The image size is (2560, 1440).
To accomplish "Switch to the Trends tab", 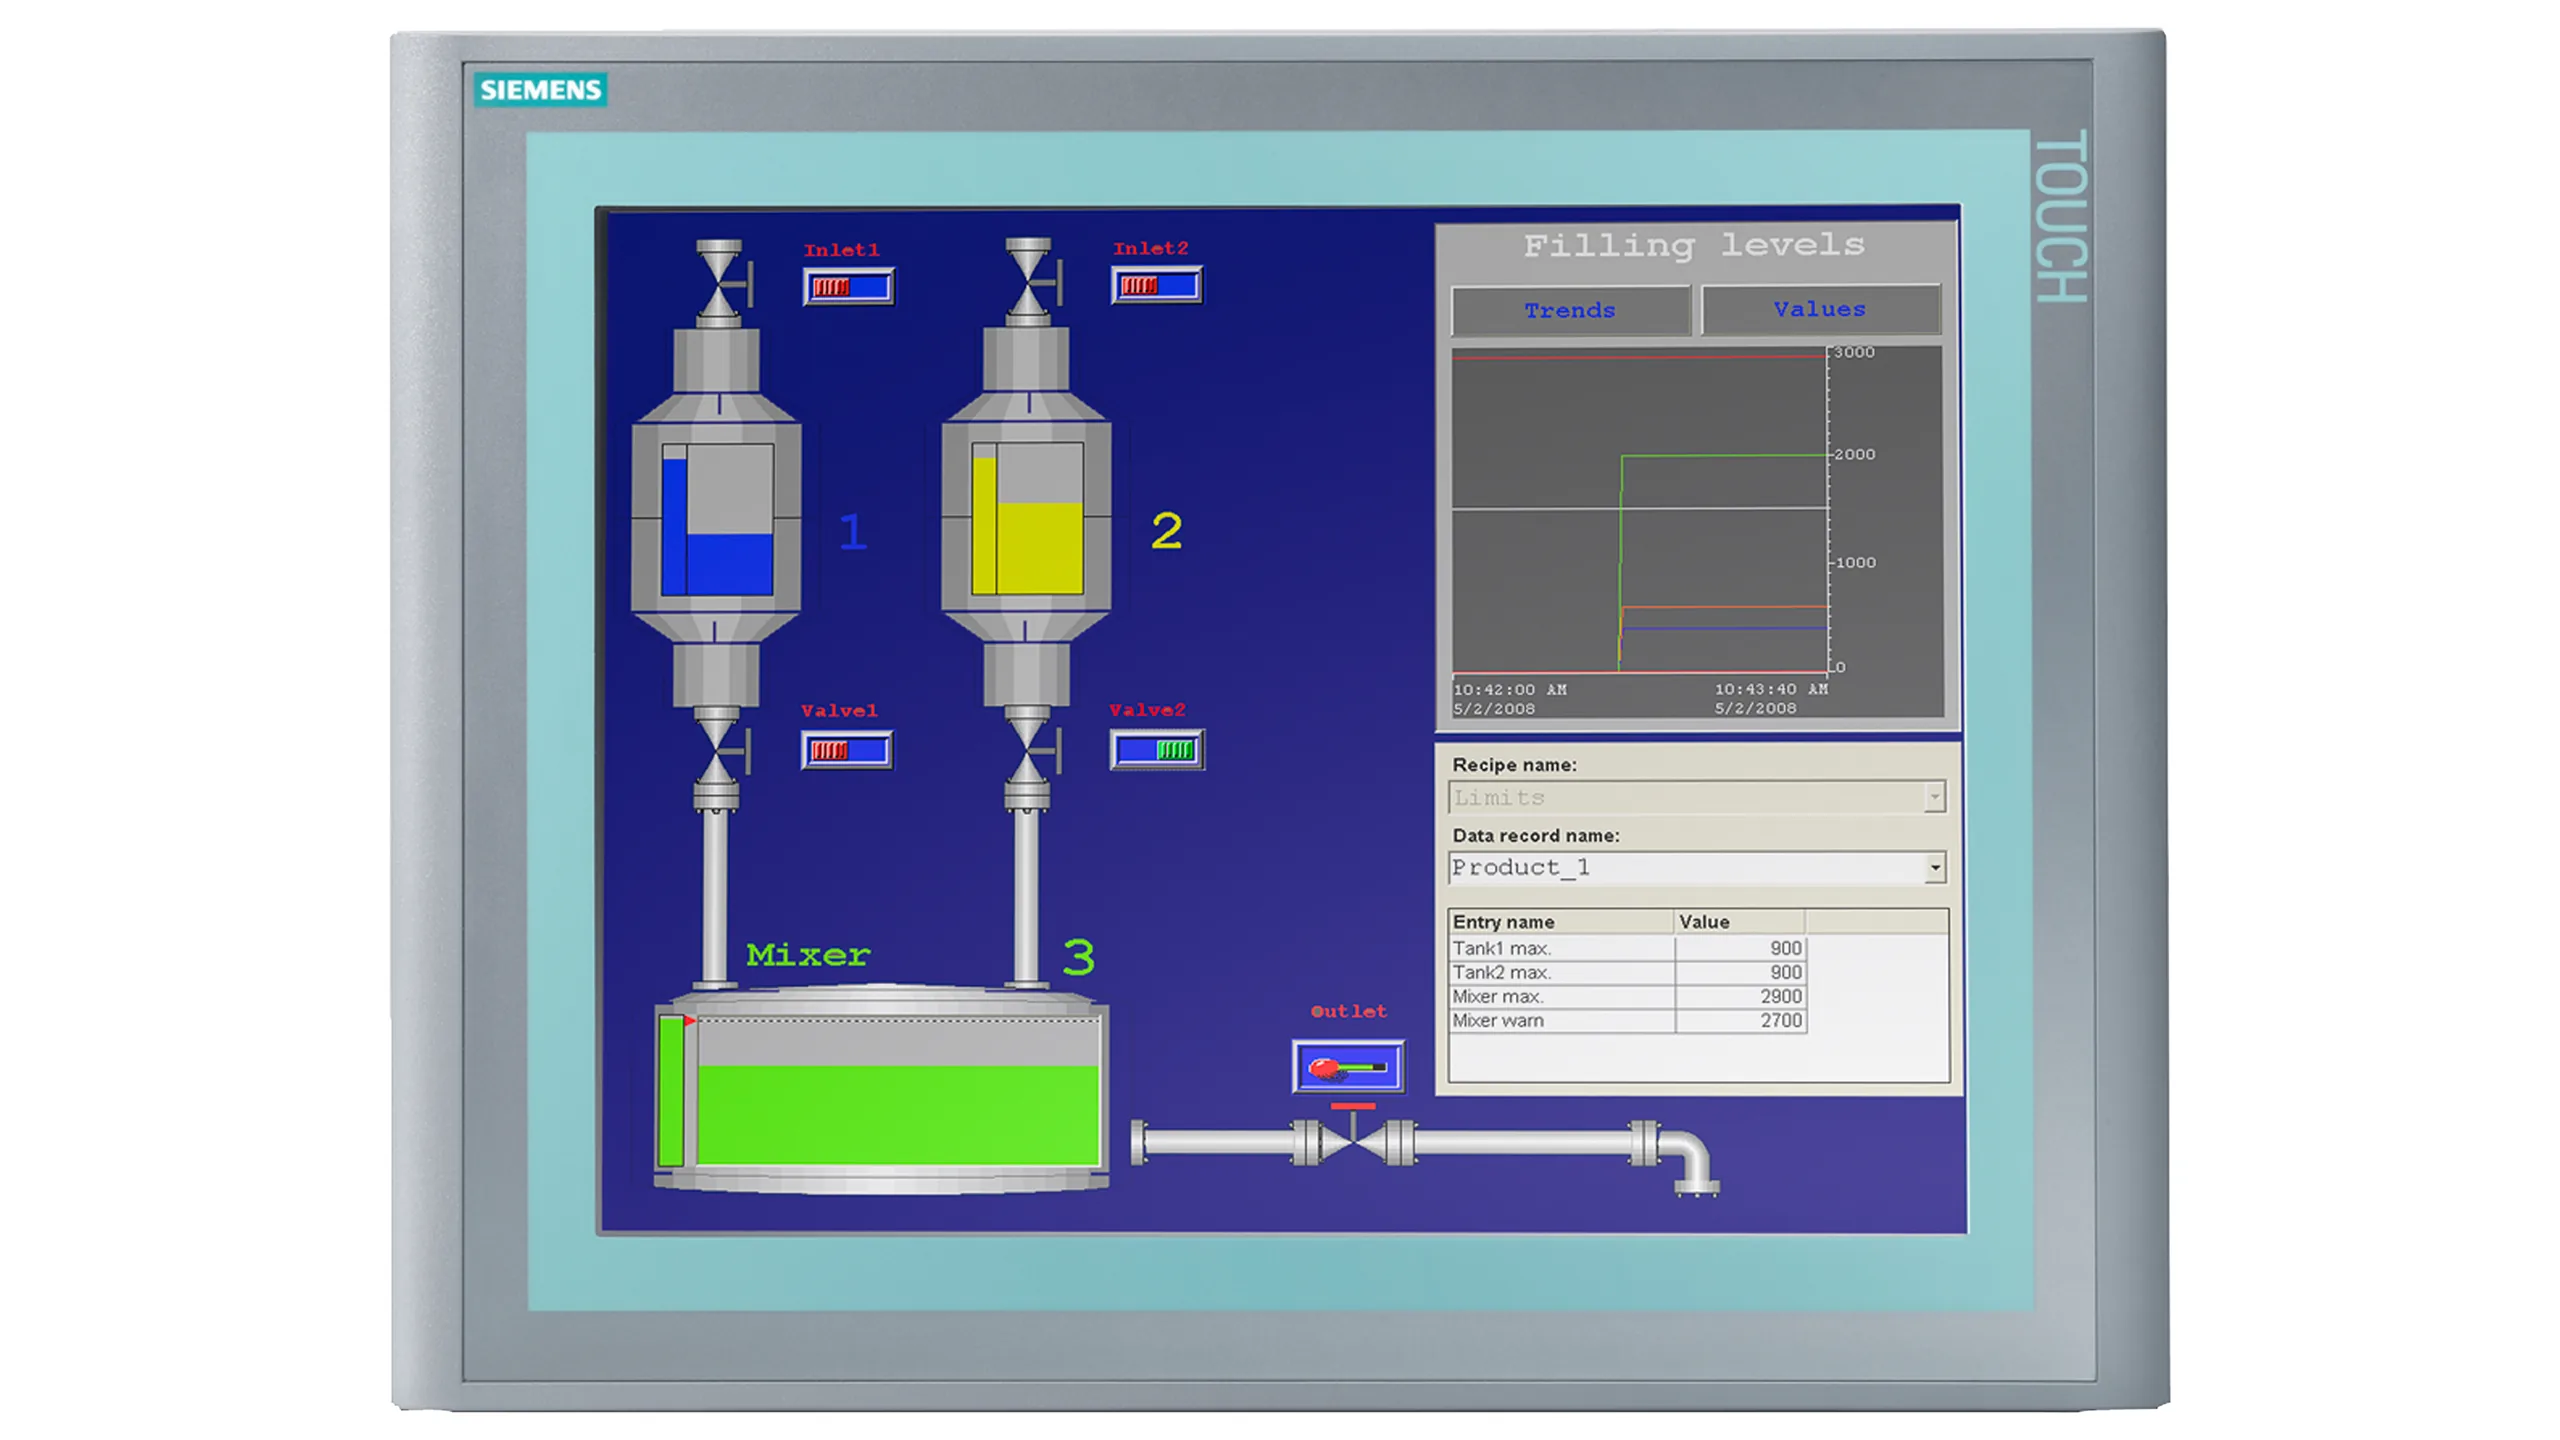I will point(1570,310).
